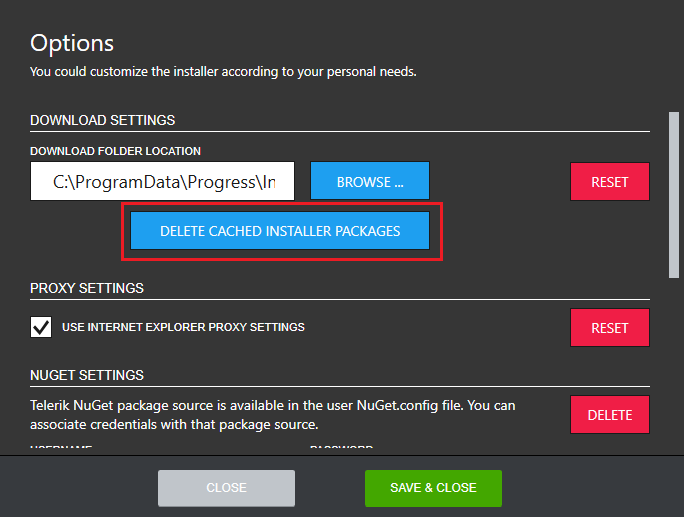The height and width of the screenshot is (517, 684).
Task: Click the download folder location path field
Action: tap(162, 182)
